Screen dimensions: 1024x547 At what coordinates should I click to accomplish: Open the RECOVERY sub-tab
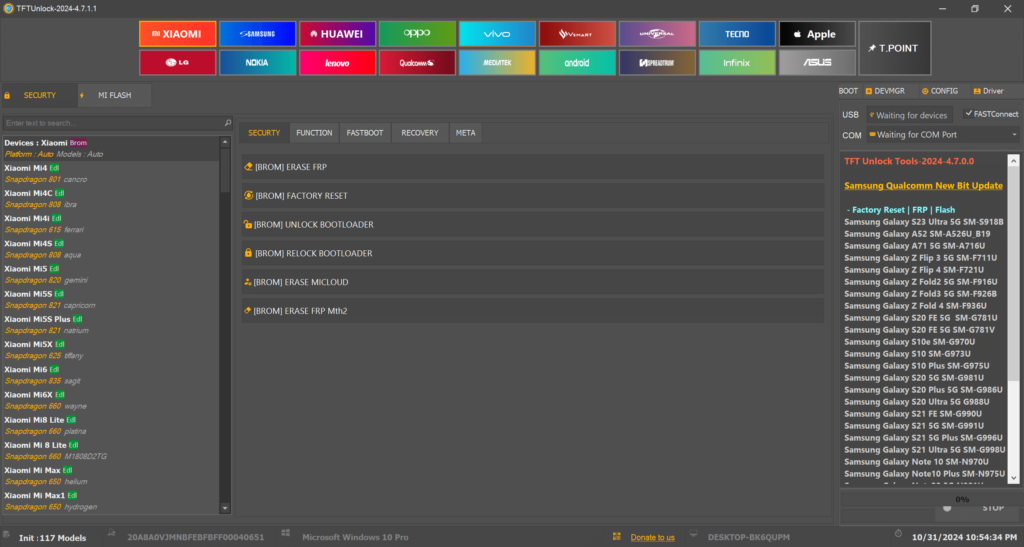[420, 133]
